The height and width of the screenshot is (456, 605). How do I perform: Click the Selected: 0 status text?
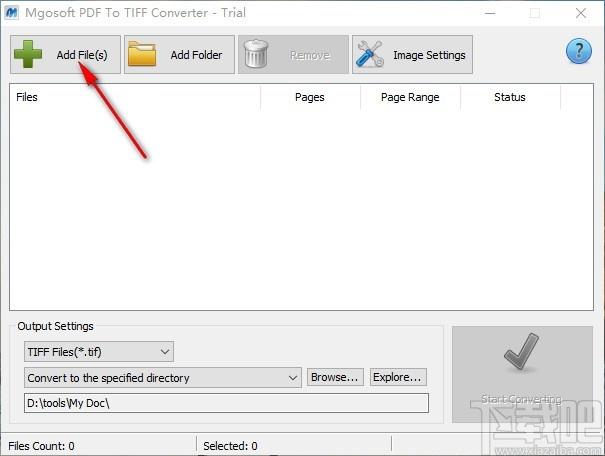click(230, 446)
